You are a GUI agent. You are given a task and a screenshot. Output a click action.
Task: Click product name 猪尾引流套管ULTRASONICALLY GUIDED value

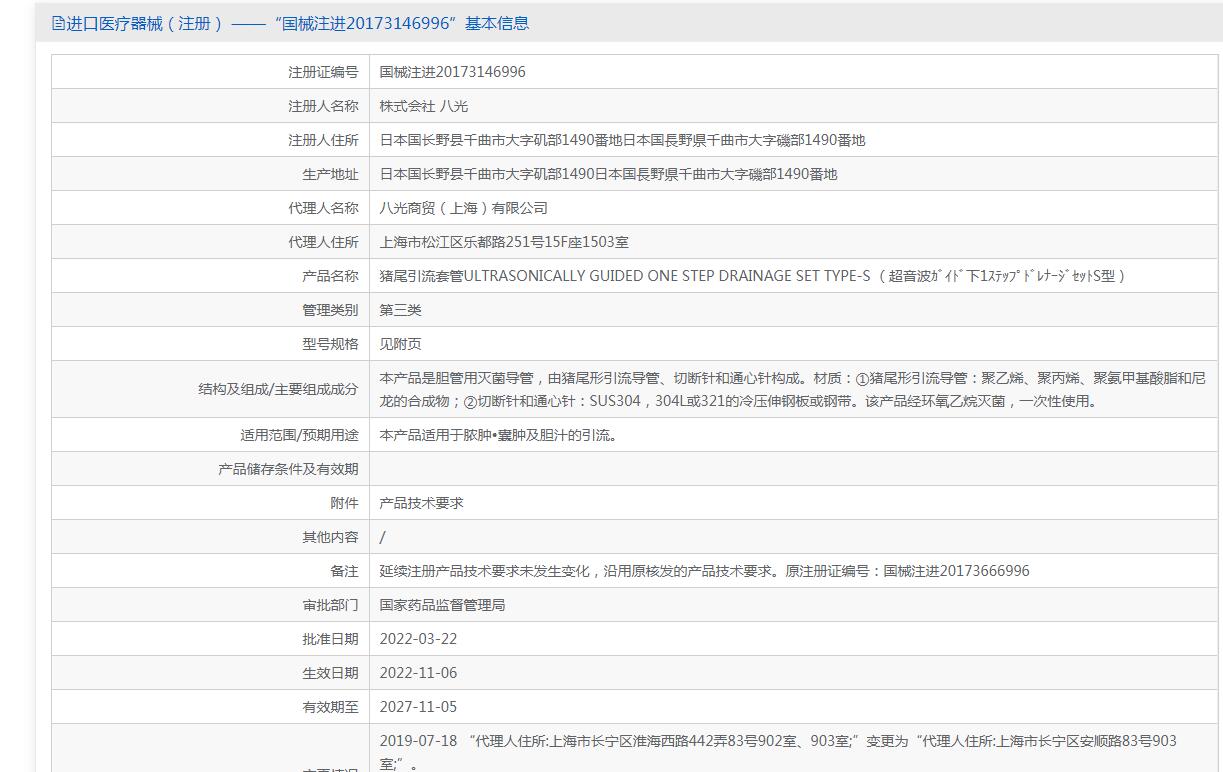(x=753, y=276)
